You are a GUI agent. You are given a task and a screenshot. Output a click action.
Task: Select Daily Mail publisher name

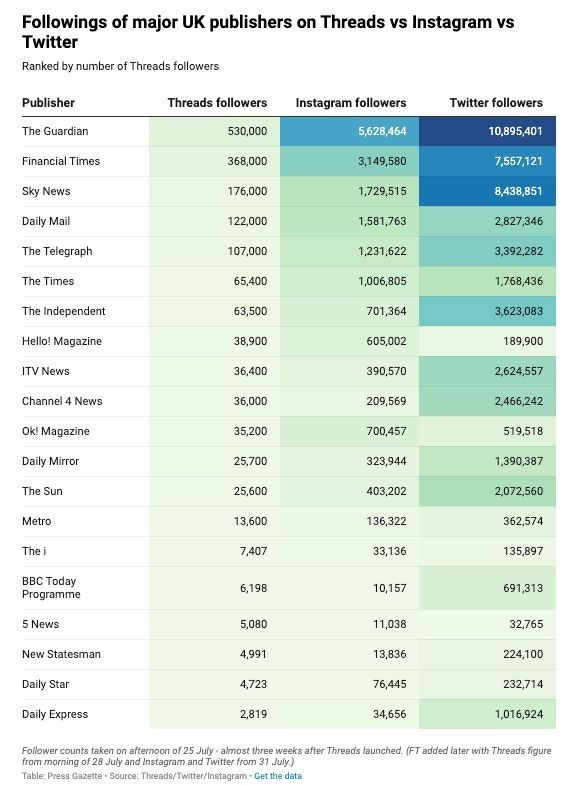(46, 221)
